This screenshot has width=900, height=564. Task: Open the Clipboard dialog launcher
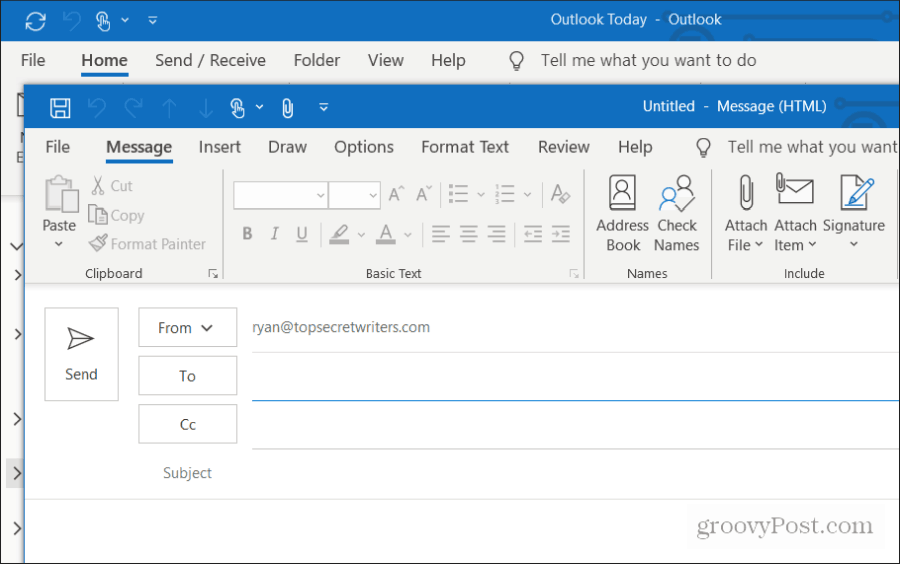click(213, 274)
